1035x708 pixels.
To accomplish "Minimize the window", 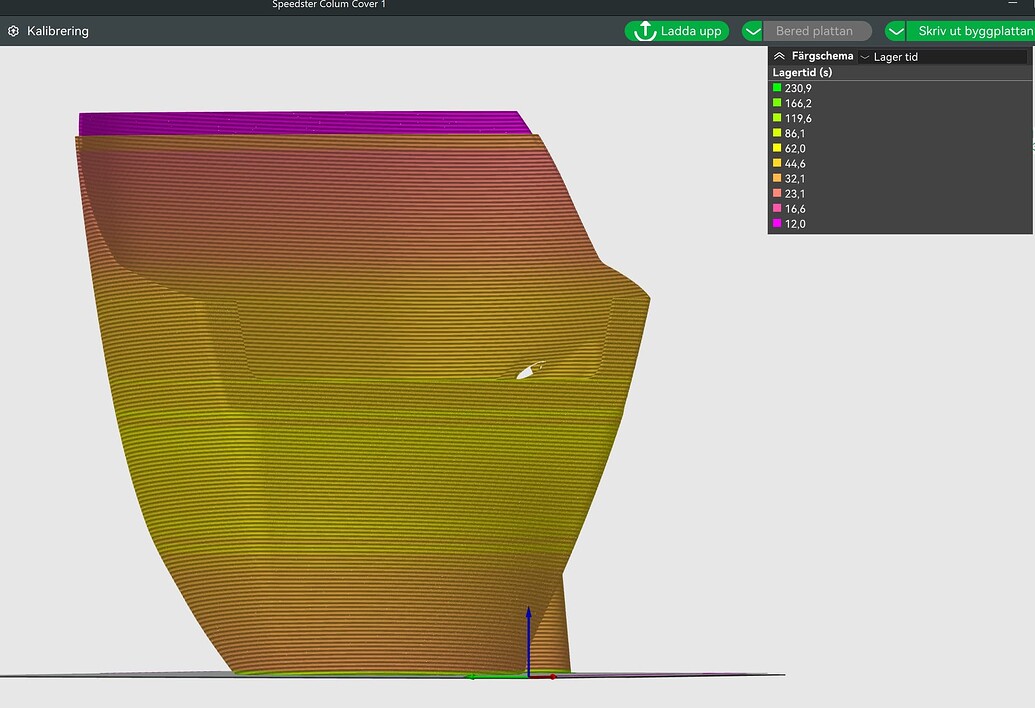I will (x=1013, y=4).
